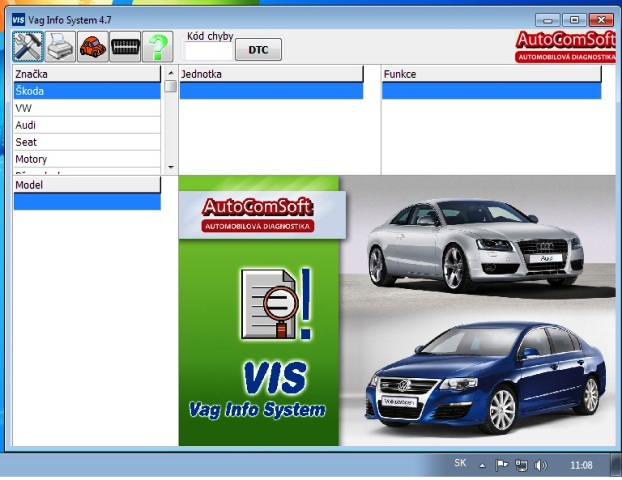Select VW in the Značka list

coord(87,108)
